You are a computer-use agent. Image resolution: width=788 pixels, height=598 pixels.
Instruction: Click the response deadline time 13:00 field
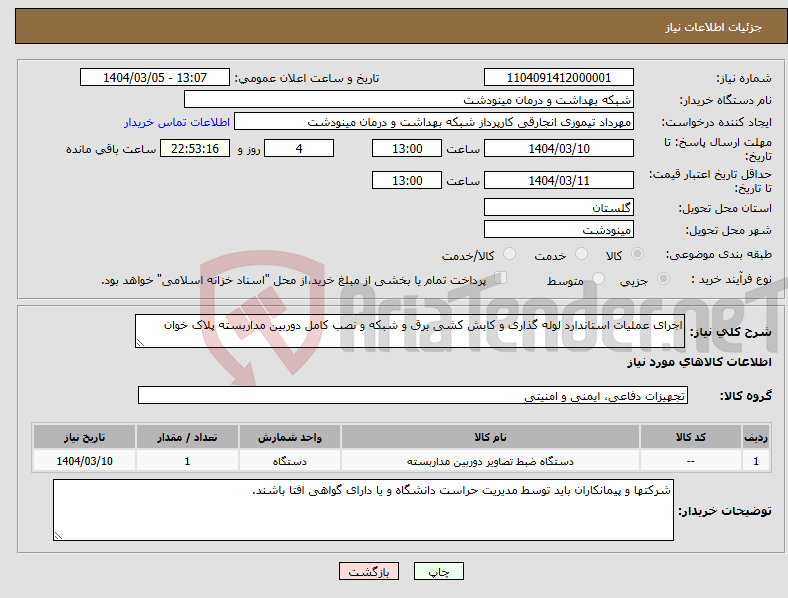click(x=407, y=149)
